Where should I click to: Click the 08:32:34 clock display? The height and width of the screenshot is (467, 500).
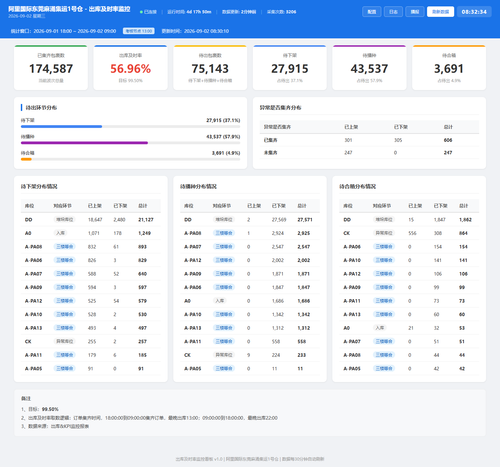coord(474,12)
